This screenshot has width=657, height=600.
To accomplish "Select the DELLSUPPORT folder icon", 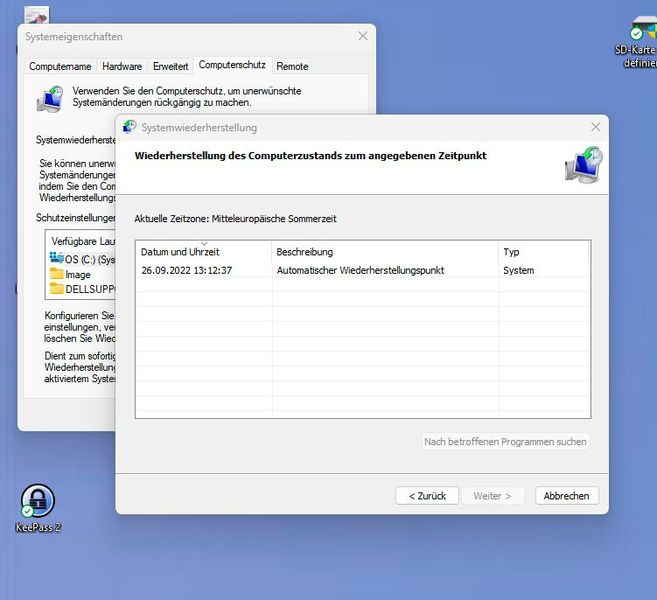I will (x=56, y=288).
